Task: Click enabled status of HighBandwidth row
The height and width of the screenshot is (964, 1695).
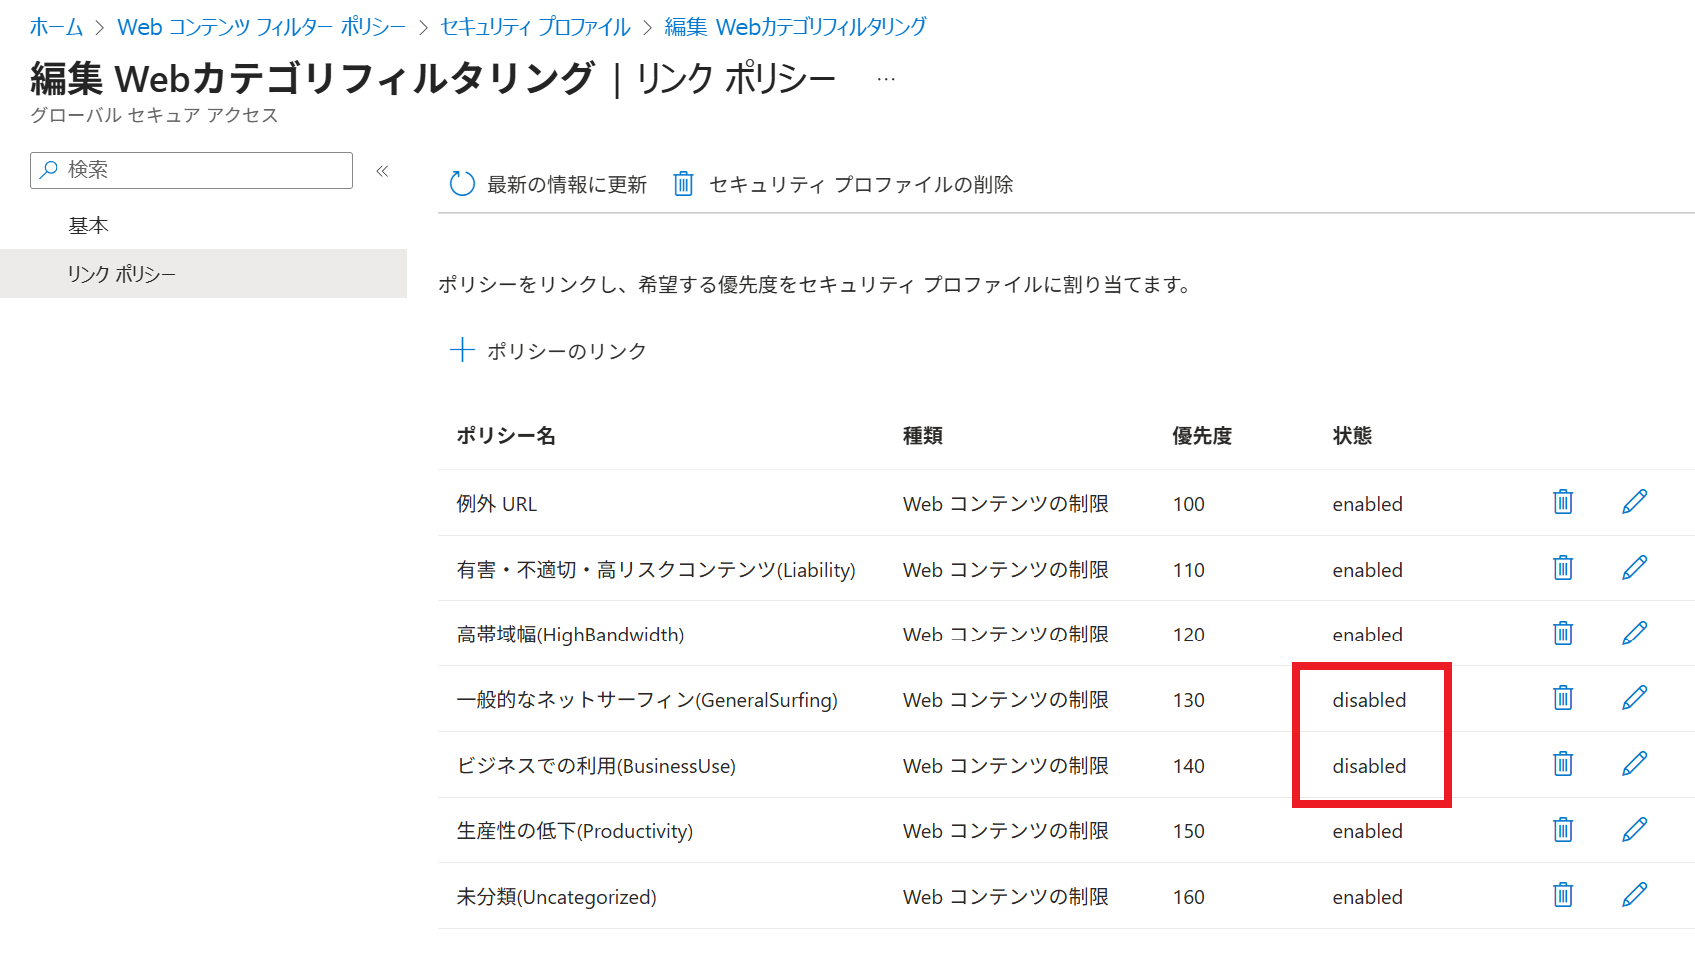Action: tap(1367, 635)
